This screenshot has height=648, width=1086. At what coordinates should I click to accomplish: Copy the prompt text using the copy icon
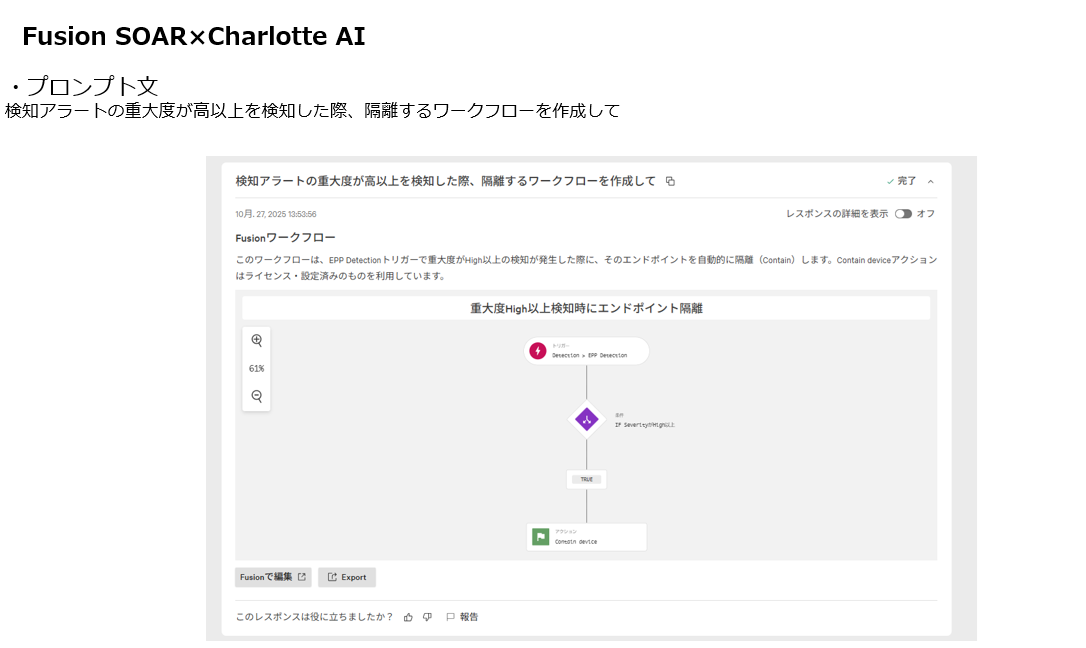pos(670,182)
